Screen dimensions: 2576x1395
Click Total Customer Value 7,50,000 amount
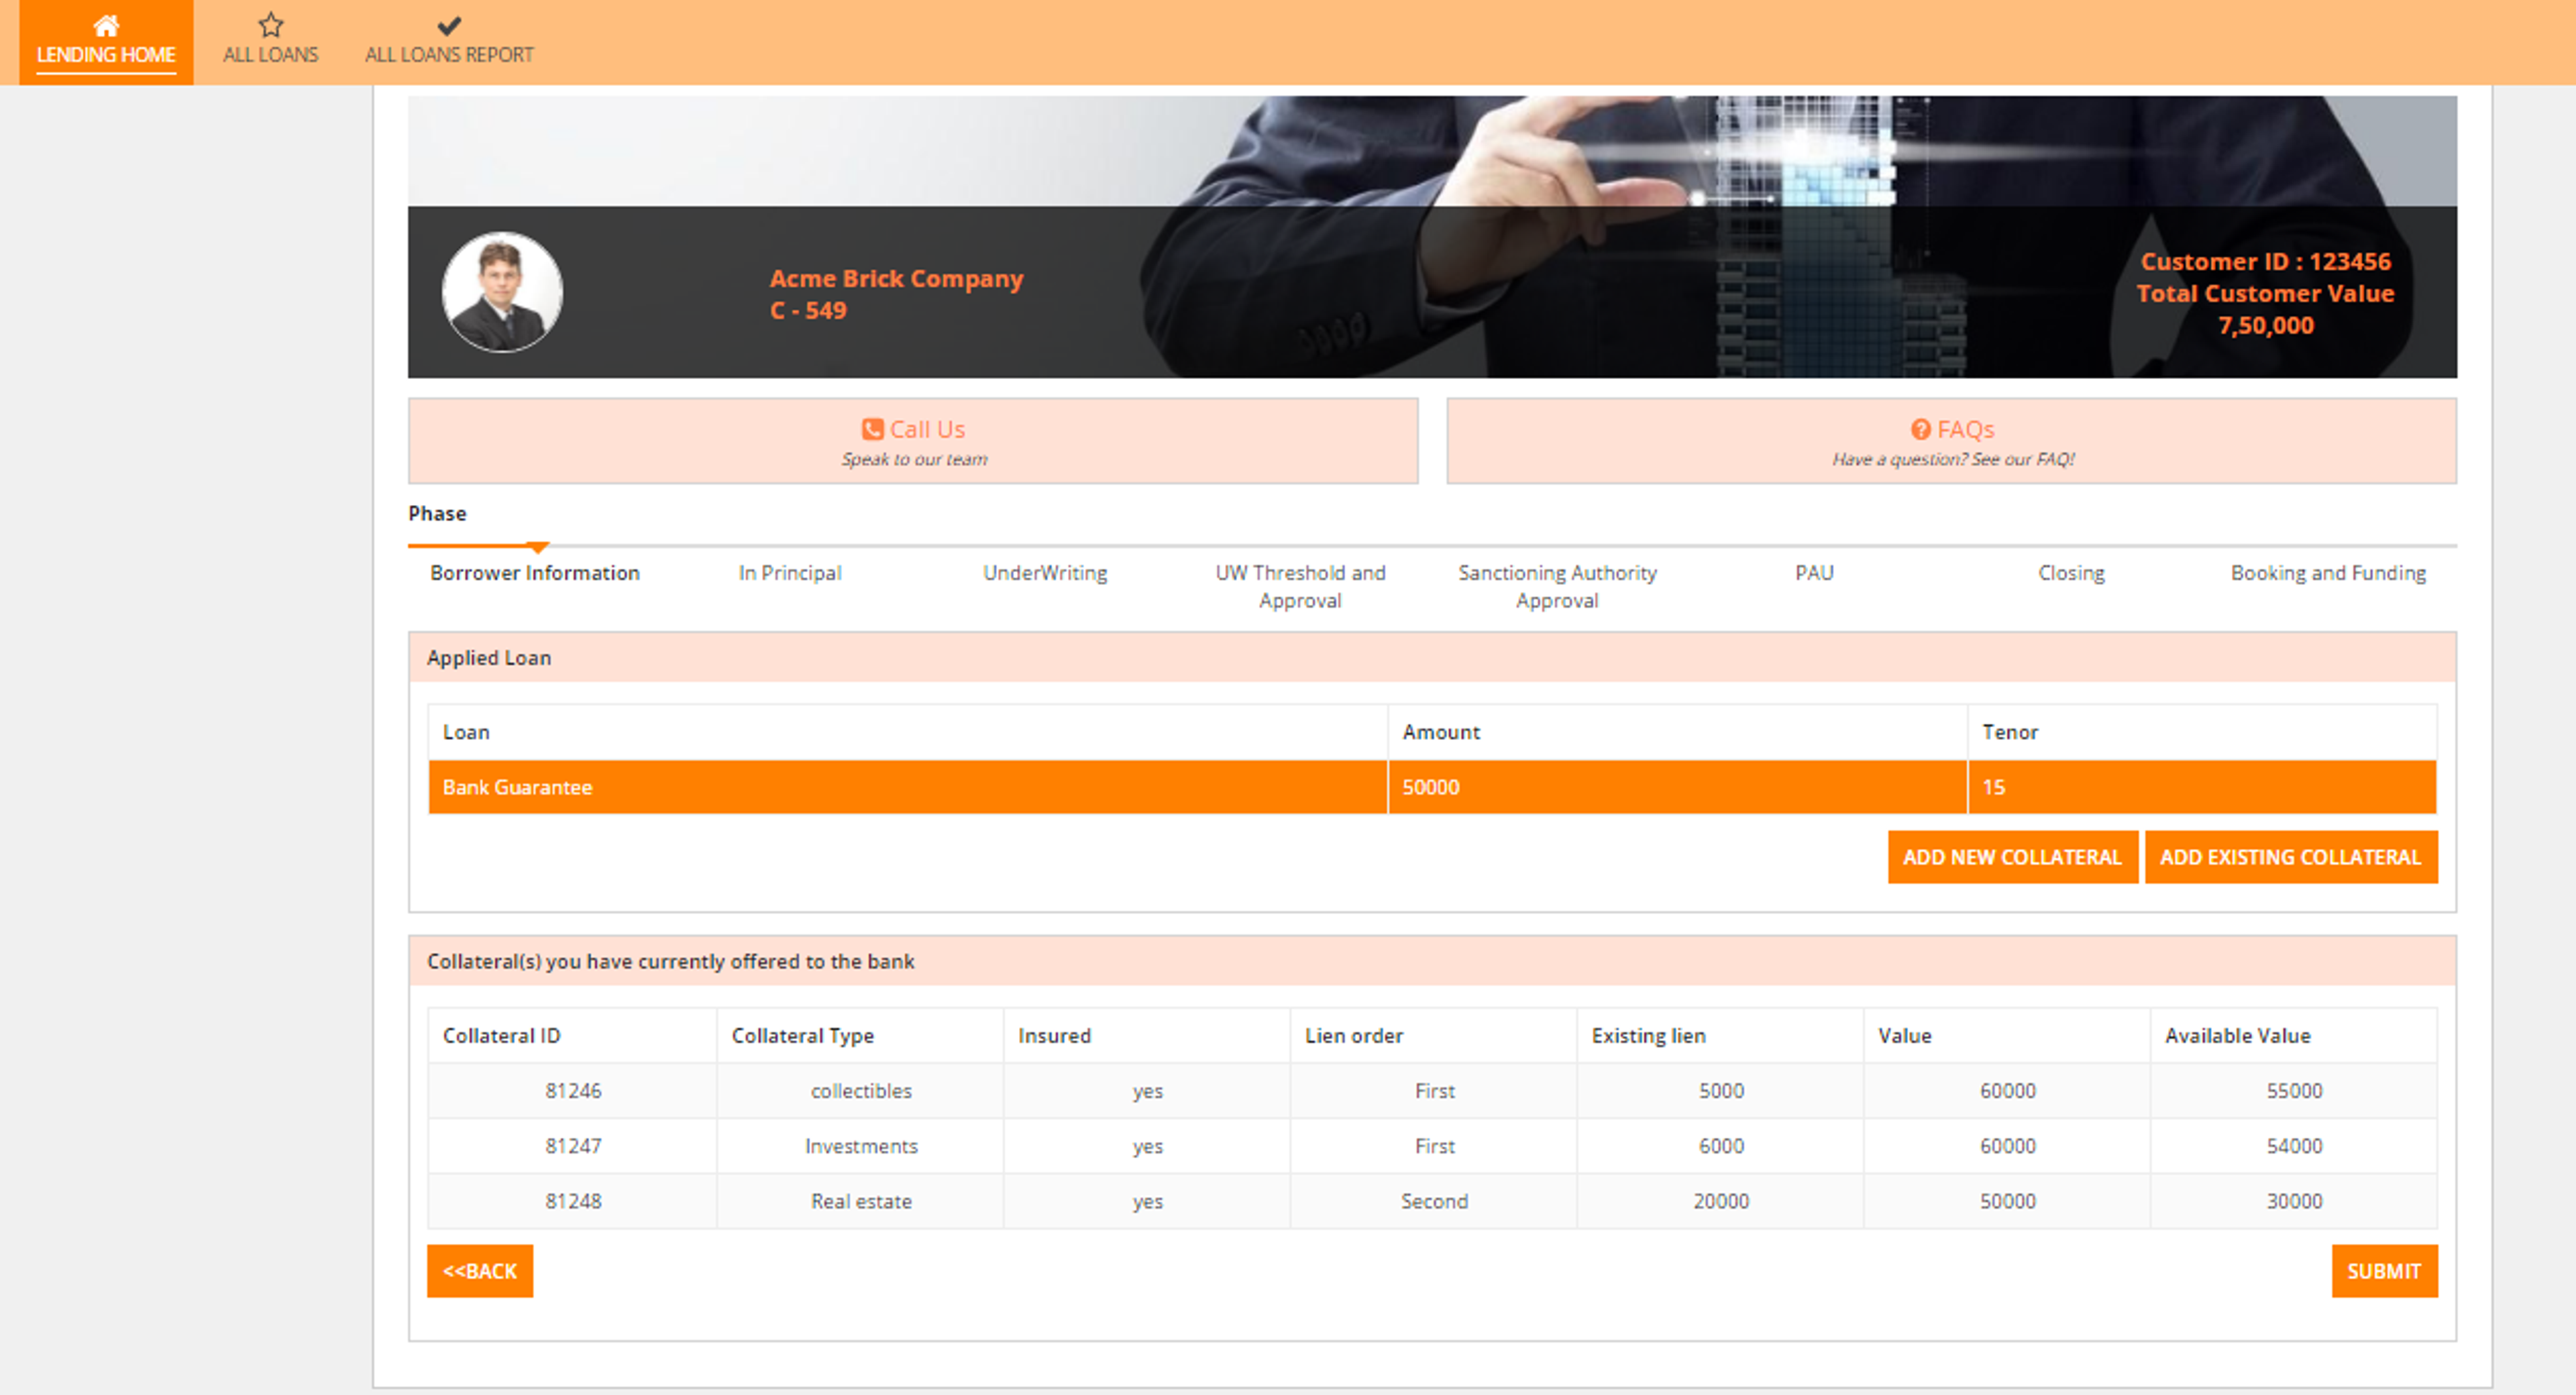(2265, 325)
